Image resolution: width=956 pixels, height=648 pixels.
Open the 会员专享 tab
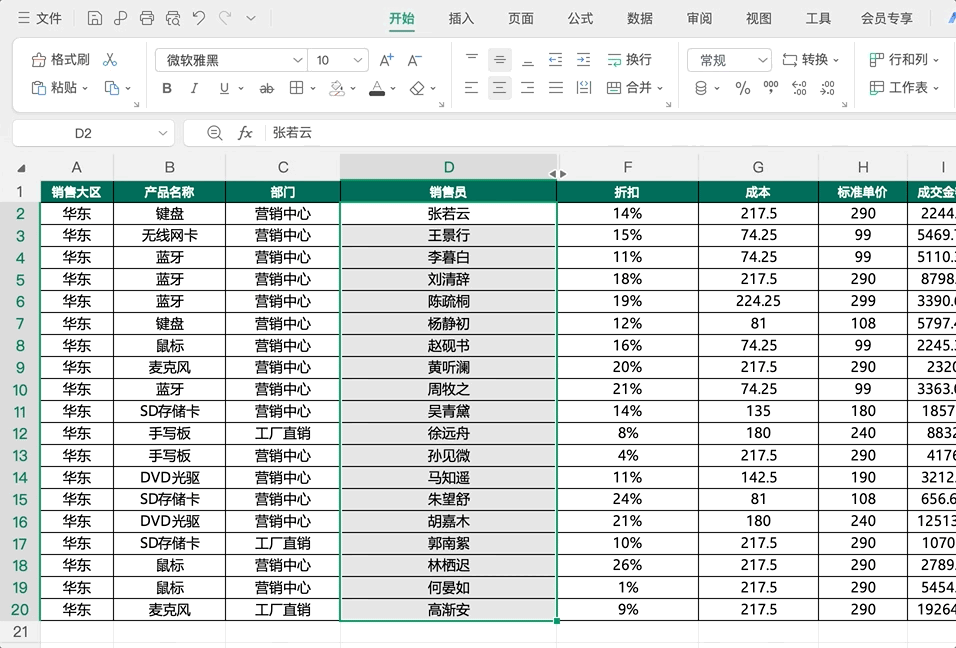[x=886, y=18]
